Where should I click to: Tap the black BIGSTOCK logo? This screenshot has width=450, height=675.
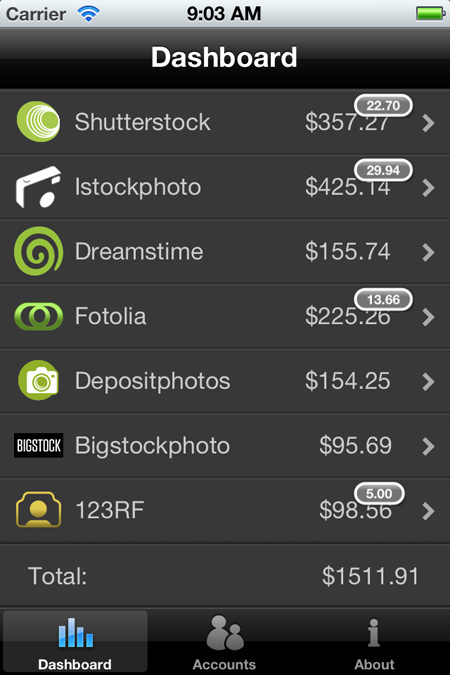pyautogui.click(x=38, y=445)
